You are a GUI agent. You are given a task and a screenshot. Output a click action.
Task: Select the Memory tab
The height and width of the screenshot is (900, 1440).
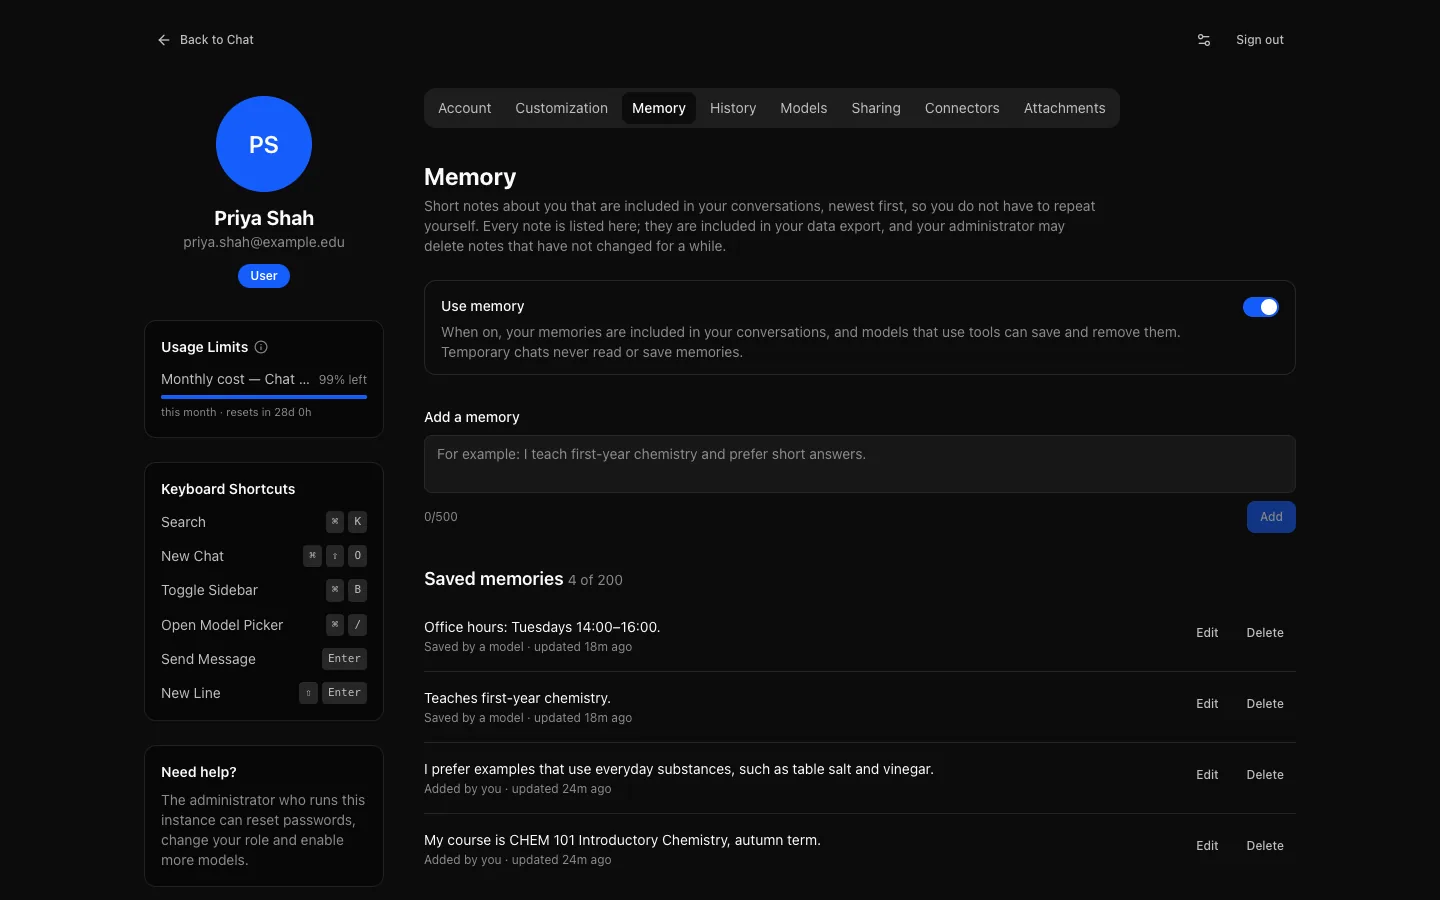click(x=659, y=108)
